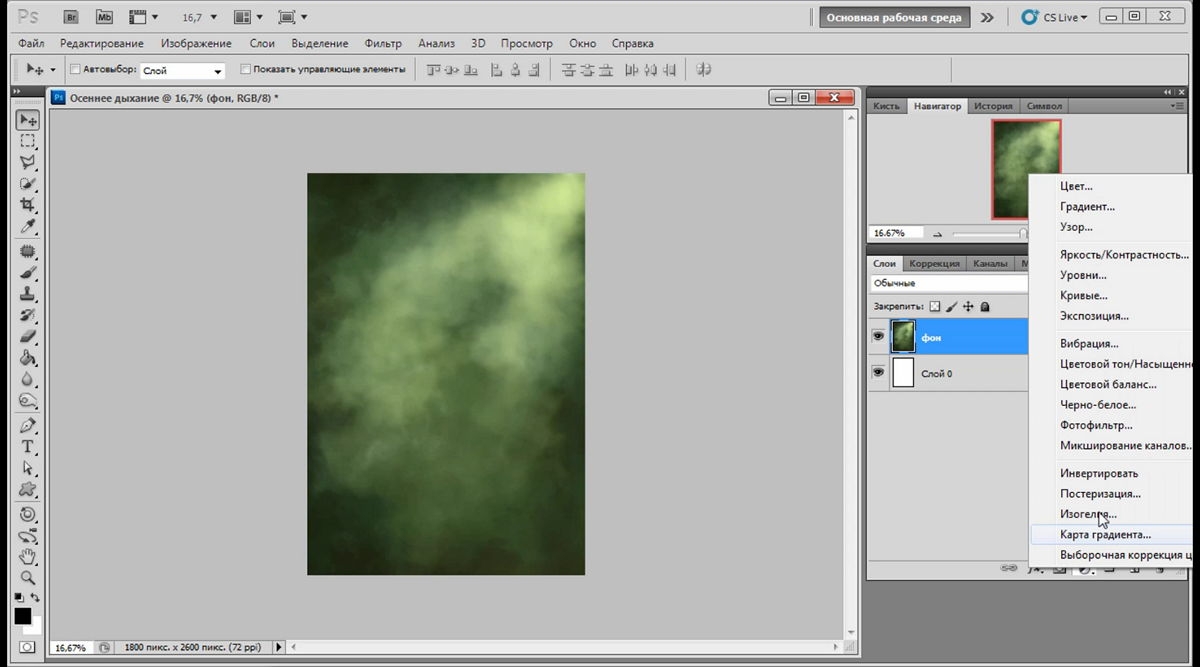Switch to the Каналы tab
The image size is (1200, 667).
point(990,264)
